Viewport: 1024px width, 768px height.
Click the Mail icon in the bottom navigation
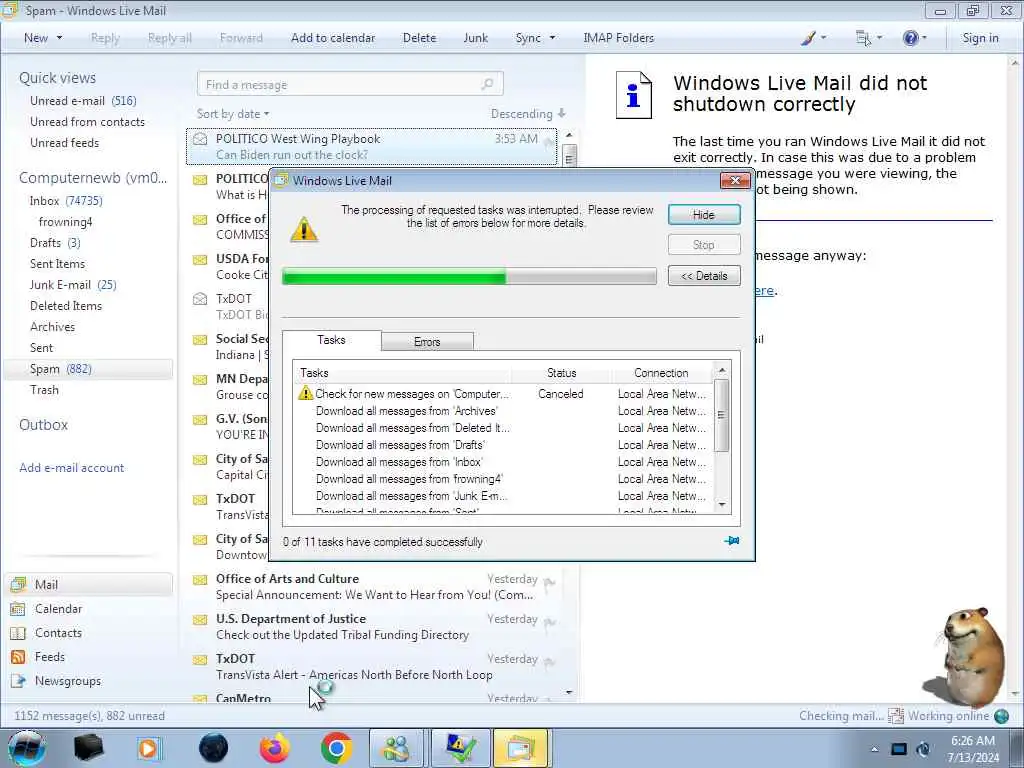18,584
